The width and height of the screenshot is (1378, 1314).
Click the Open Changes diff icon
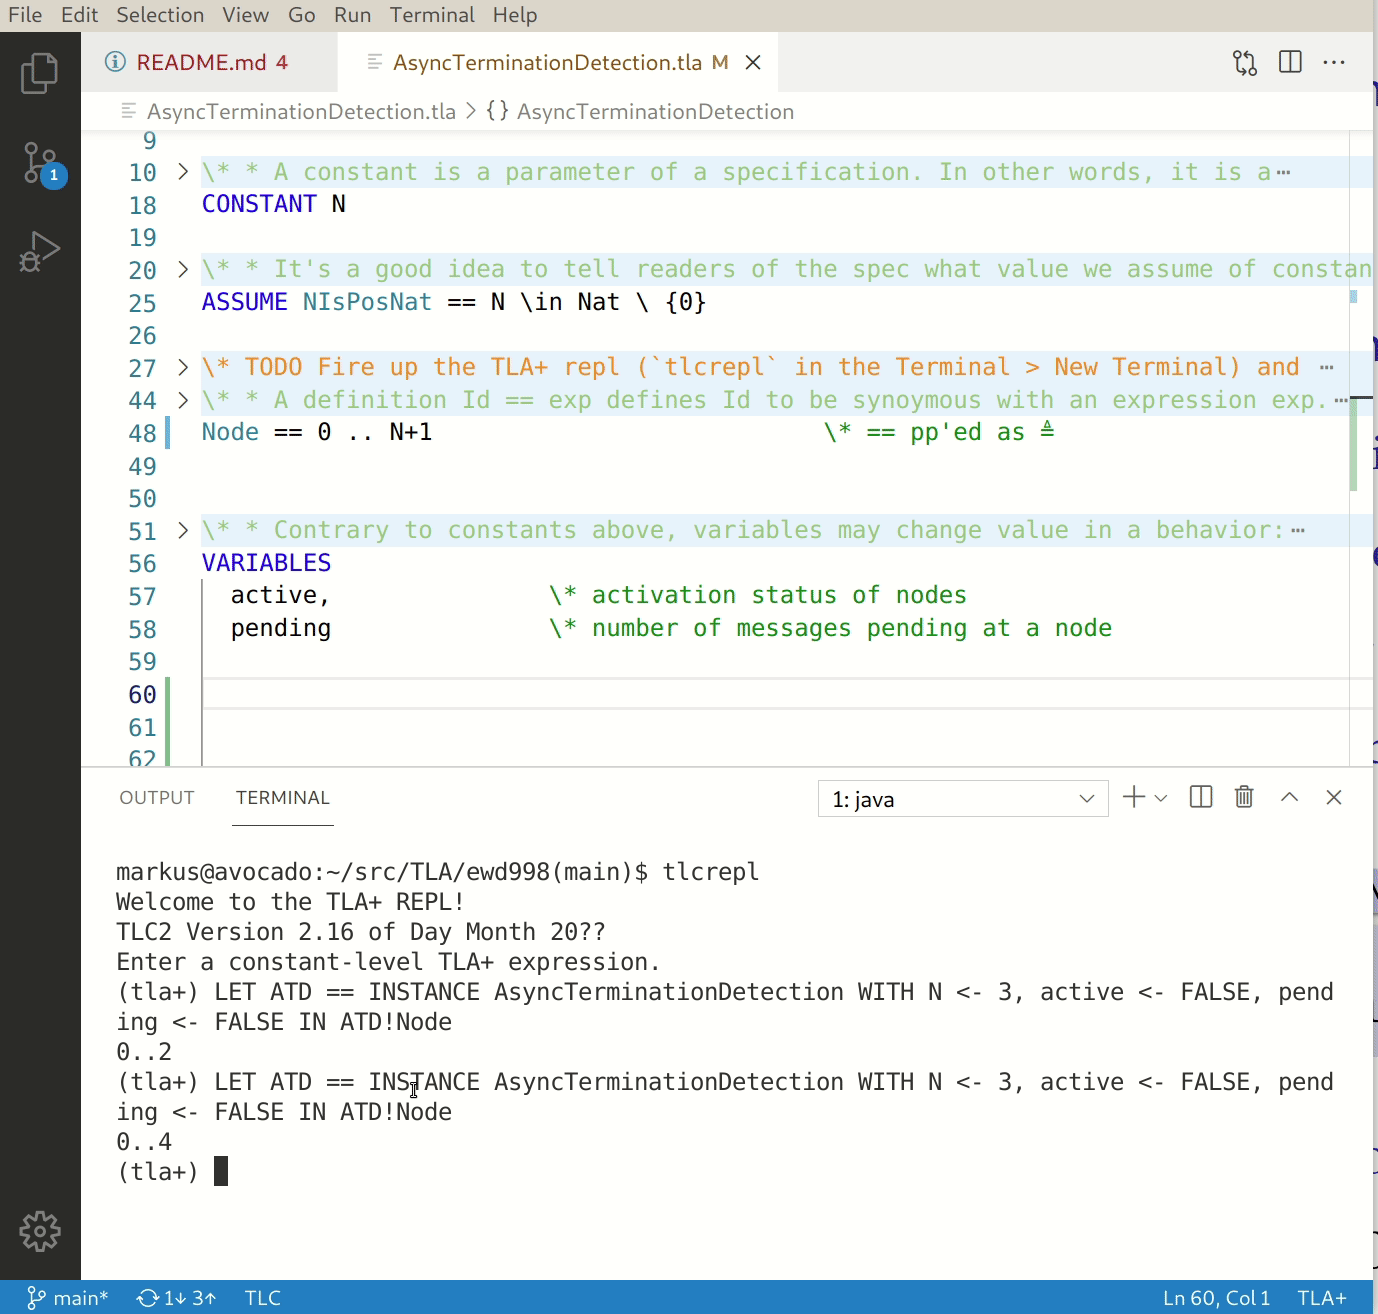tap(1244, 62)
